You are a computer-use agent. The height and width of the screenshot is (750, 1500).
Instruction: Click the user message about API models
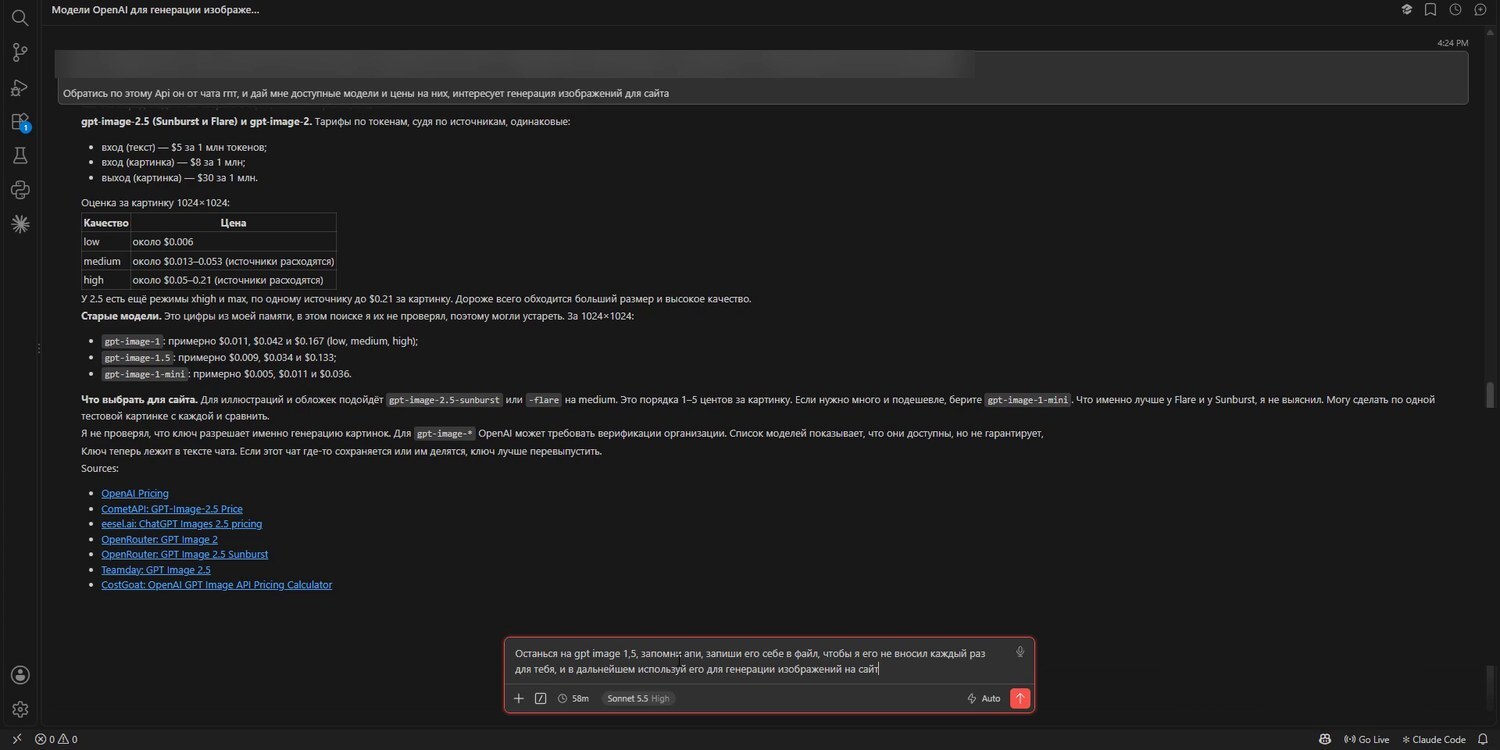(762, 78)
